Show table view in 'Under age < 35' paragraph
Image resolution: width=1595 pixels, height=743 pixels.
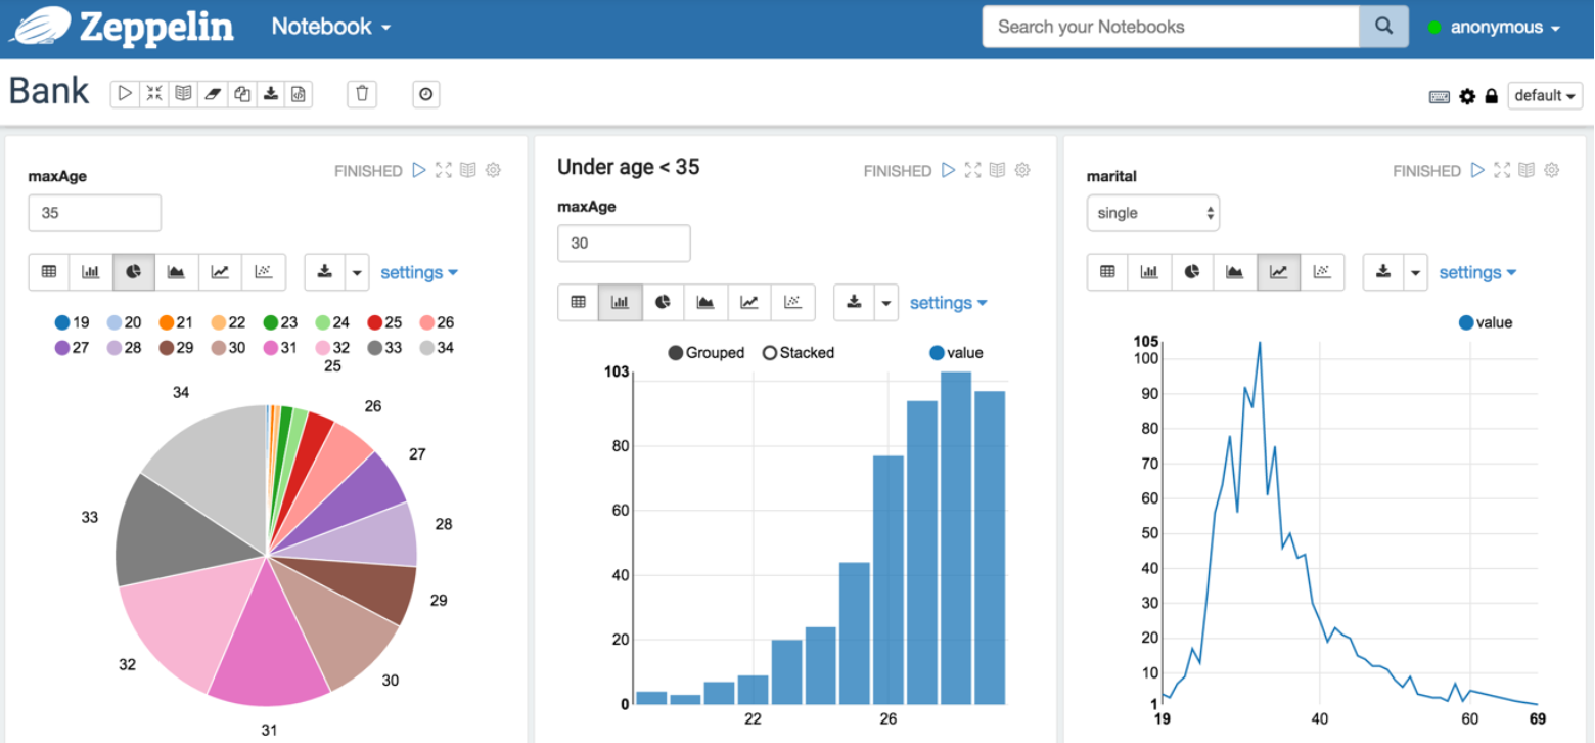pyautogui.click(x=578, y=302)
